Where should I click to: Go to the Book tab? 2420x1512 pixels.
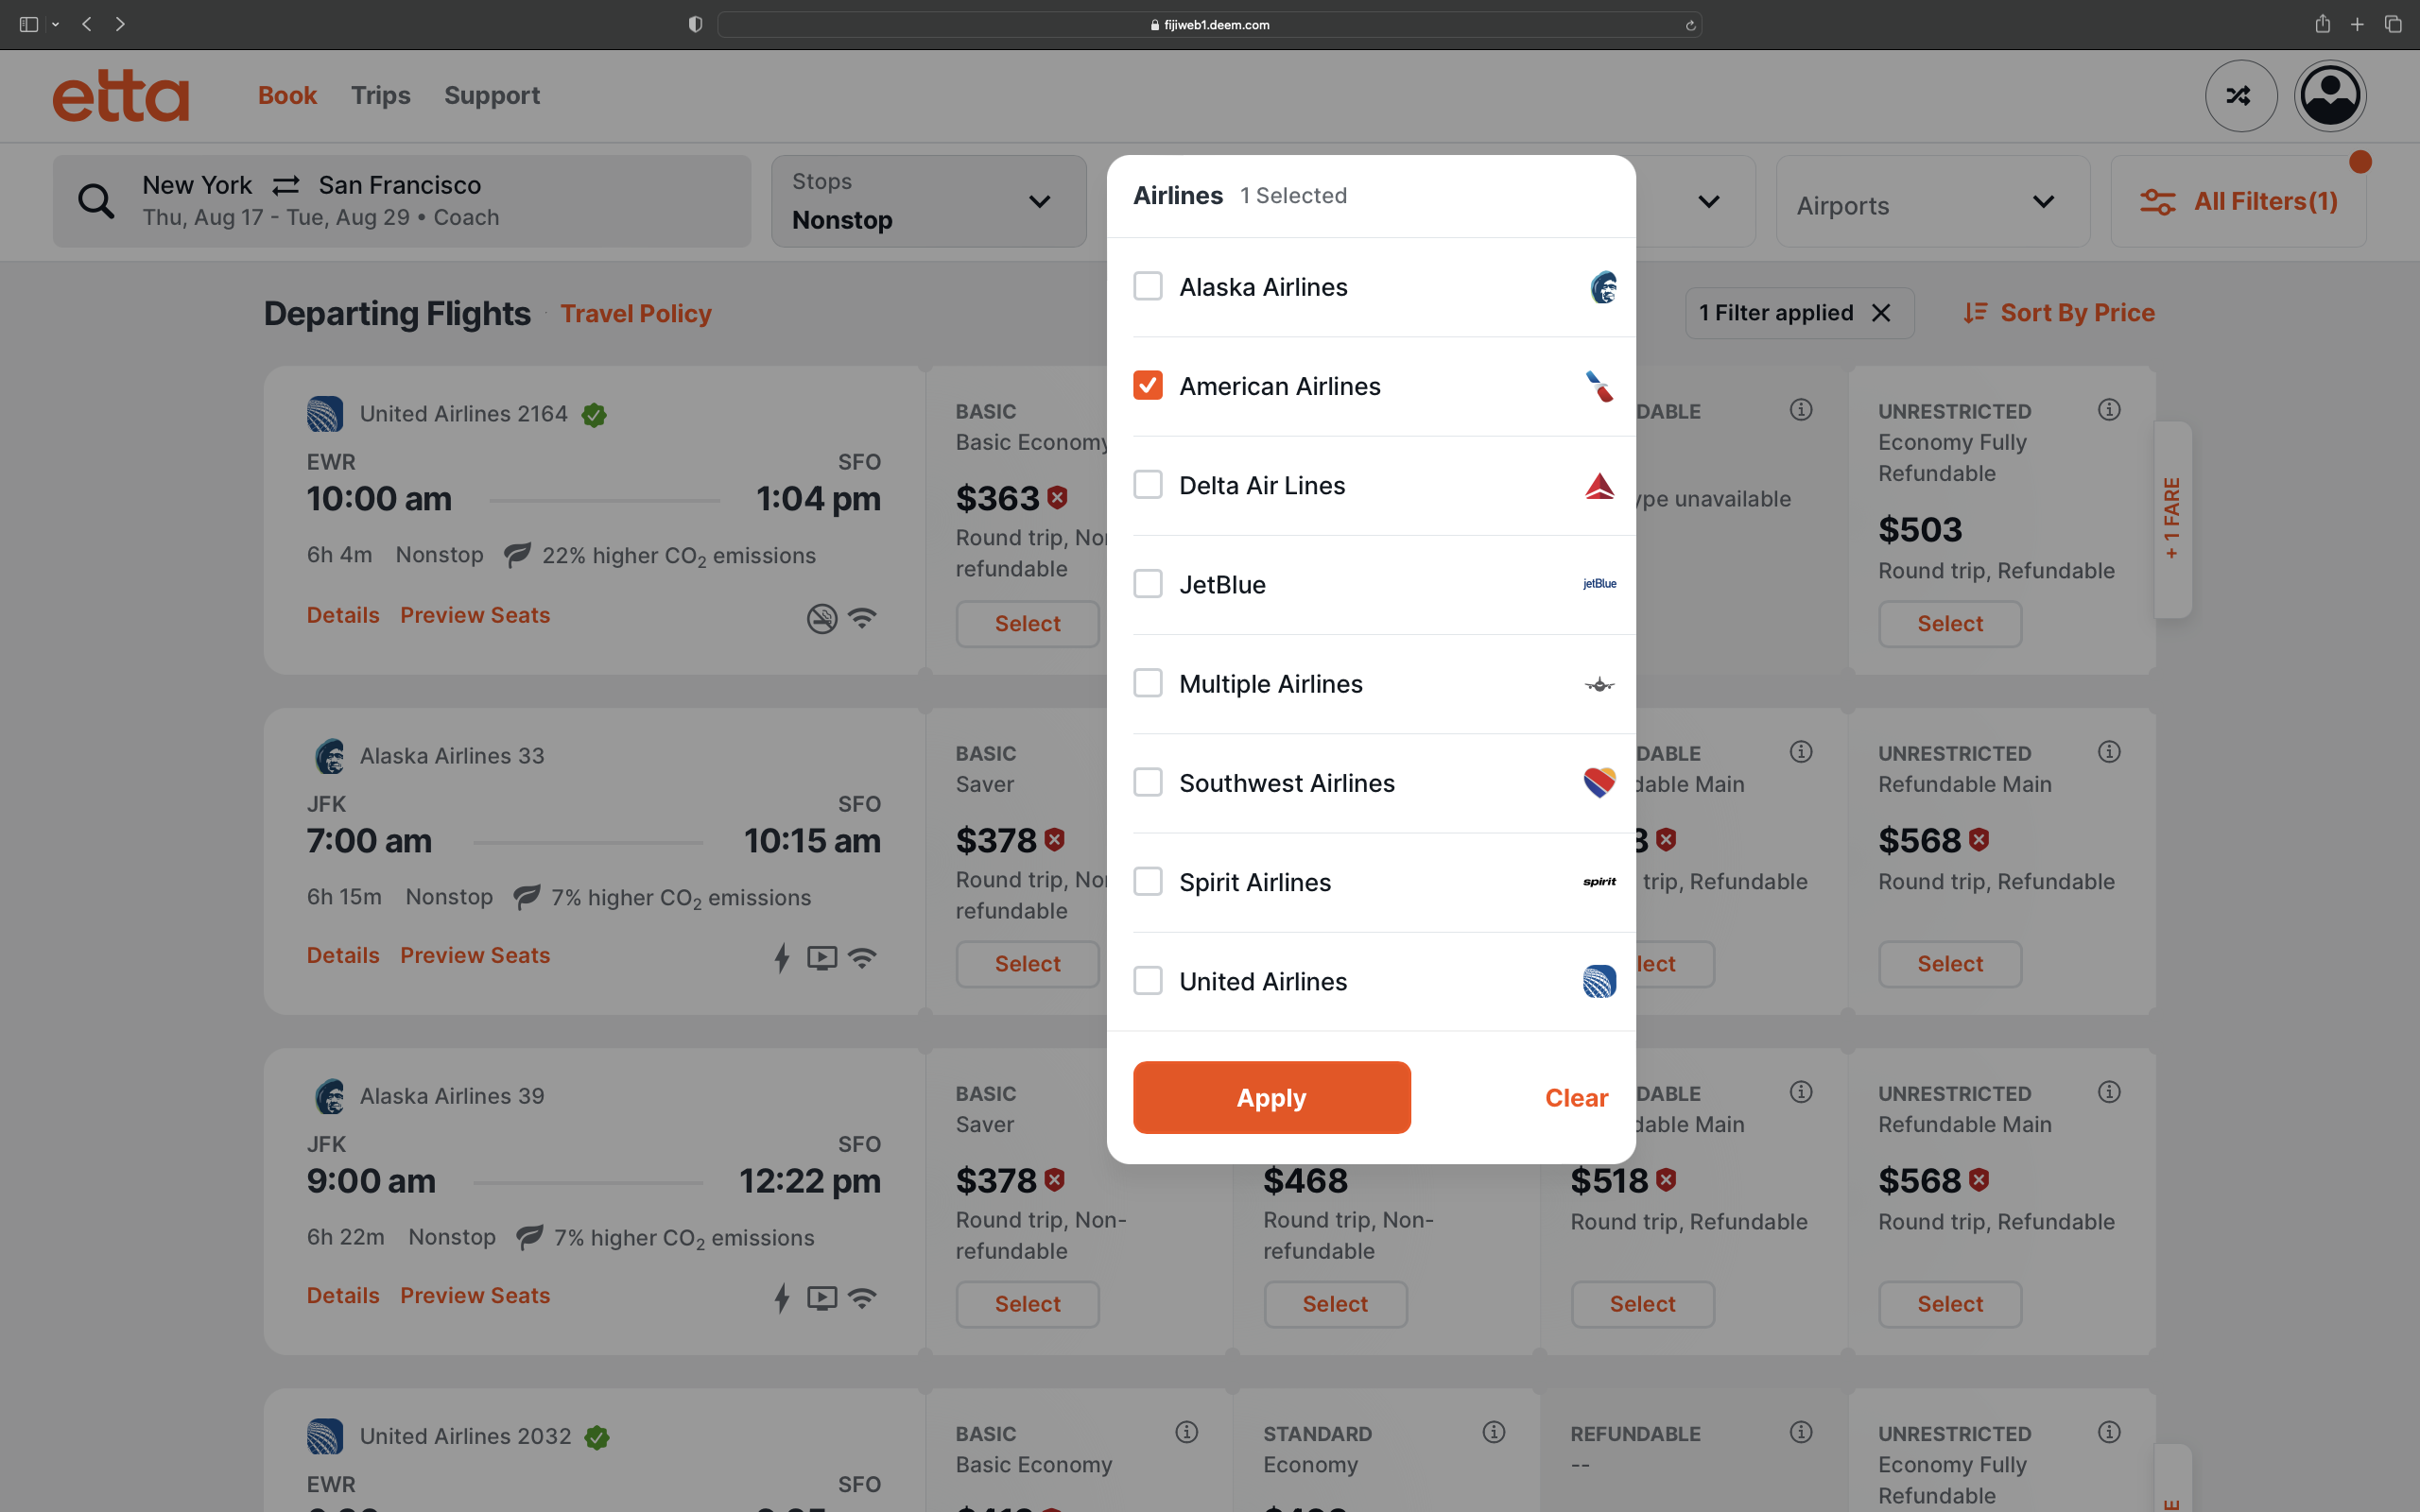point(287,95)
